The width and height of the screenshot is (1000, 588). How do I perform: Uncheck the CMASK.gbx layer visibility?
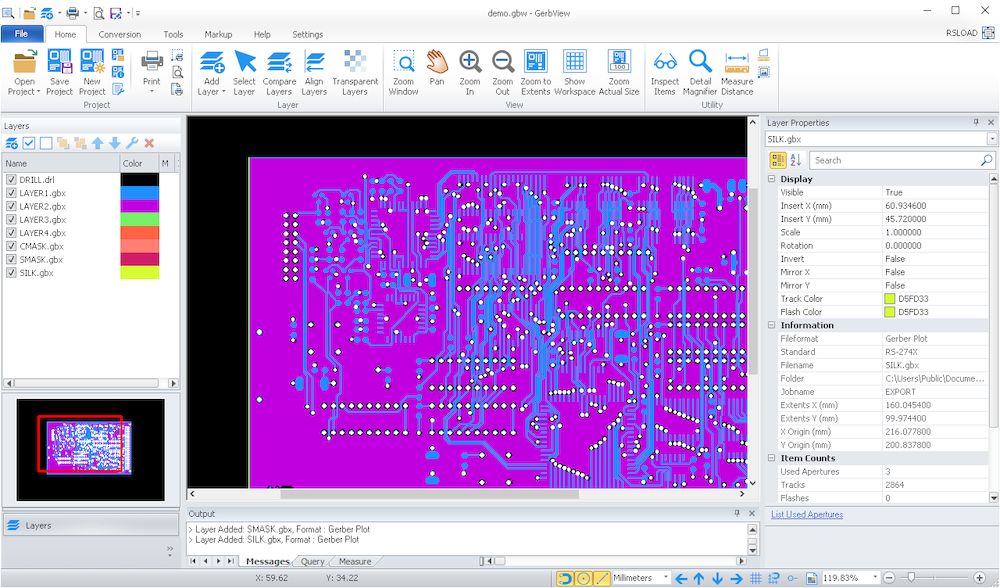pos(12,245)
